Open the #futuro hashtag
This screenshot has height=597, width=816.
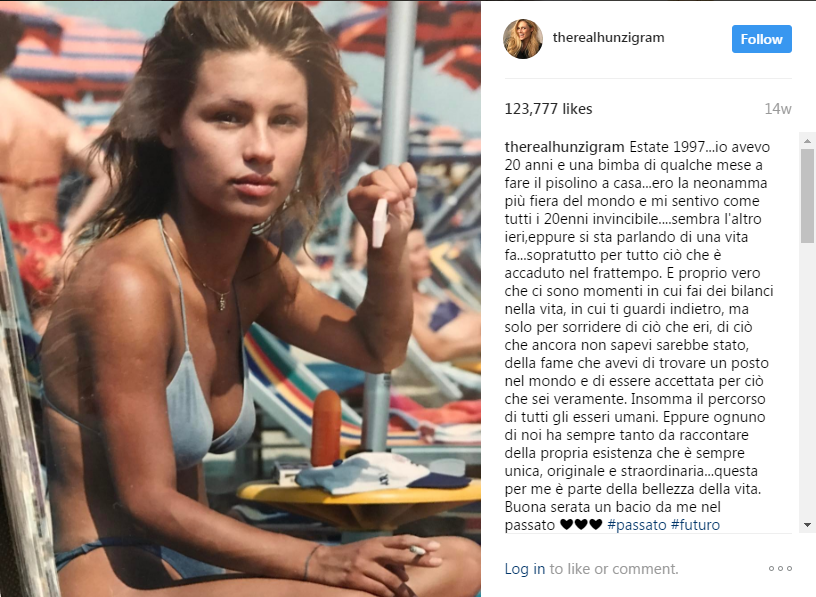(x=695, y=525)
